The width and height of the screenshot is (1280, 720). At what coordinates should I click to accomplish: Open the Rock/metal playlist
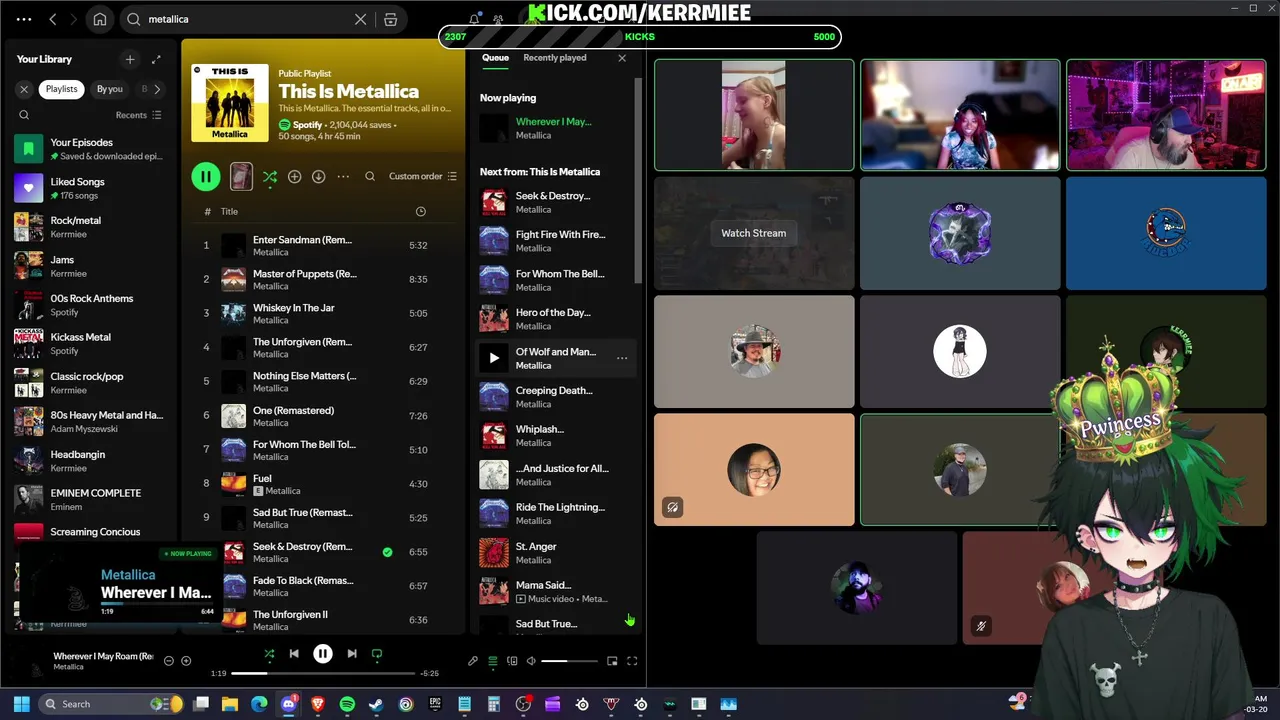90,227
